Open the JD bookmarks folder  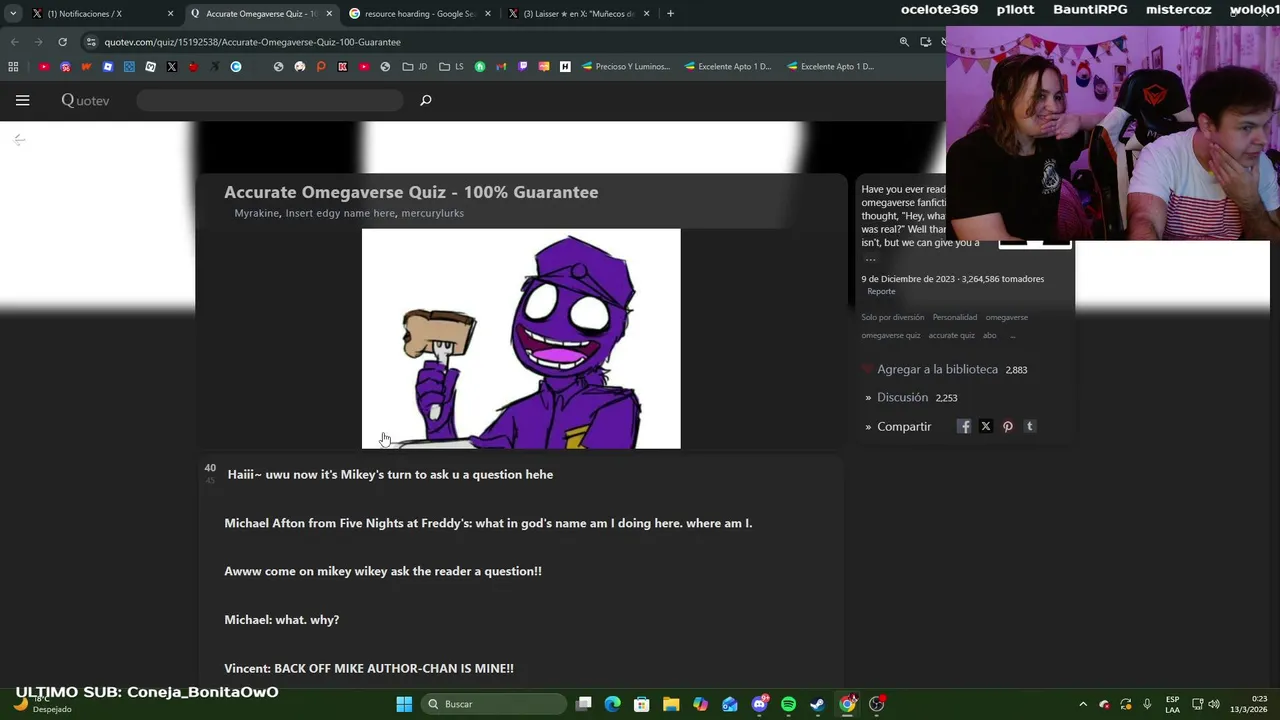[x=415, y=67]
